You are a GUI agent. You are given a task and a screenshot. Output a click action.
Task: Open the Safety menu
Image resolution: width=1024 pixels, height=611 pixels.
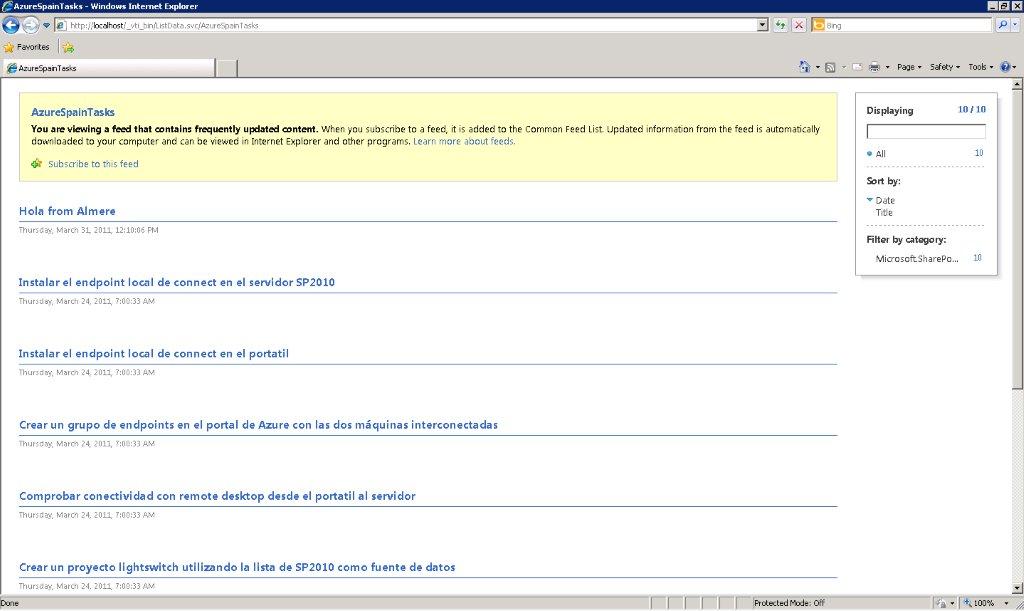click(x=944, y=67)
